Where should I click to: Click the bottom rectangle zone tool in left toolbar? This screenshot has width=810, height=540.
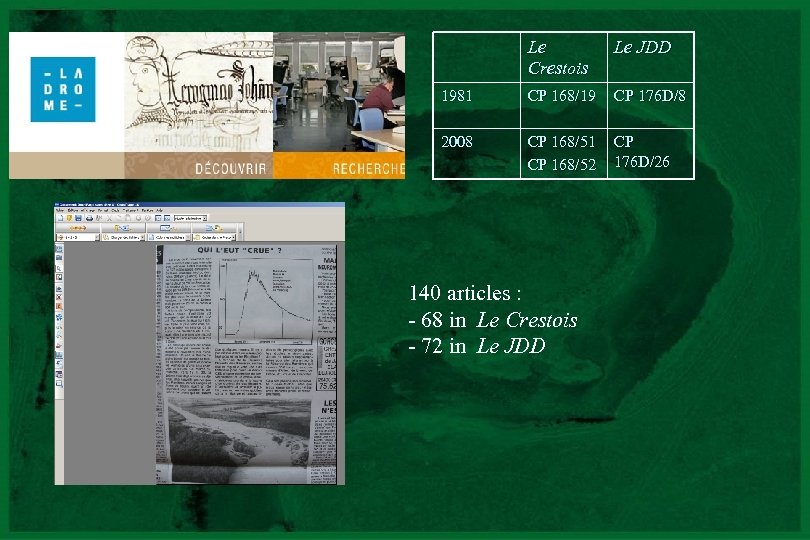pyautogui.click(x=59, y=383)
